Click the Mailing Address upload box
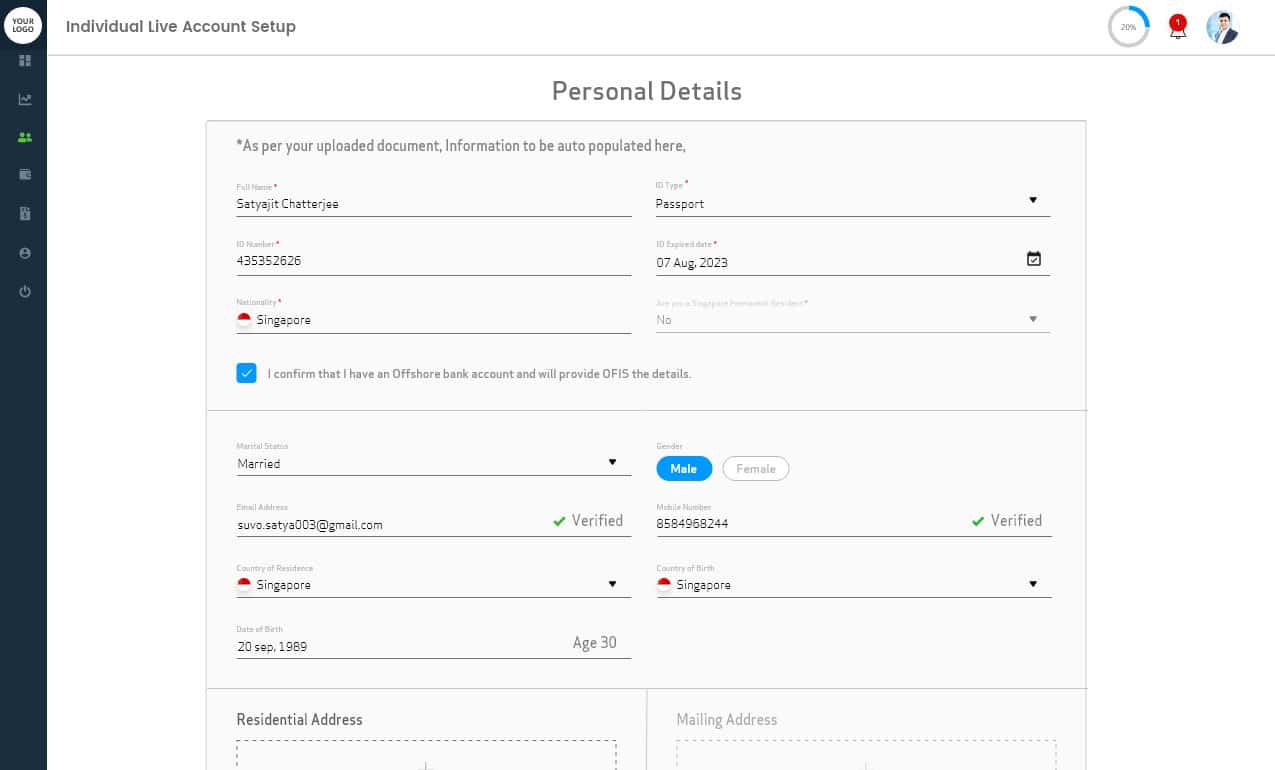Screen dimensions: 1275x770 [866, 755]
